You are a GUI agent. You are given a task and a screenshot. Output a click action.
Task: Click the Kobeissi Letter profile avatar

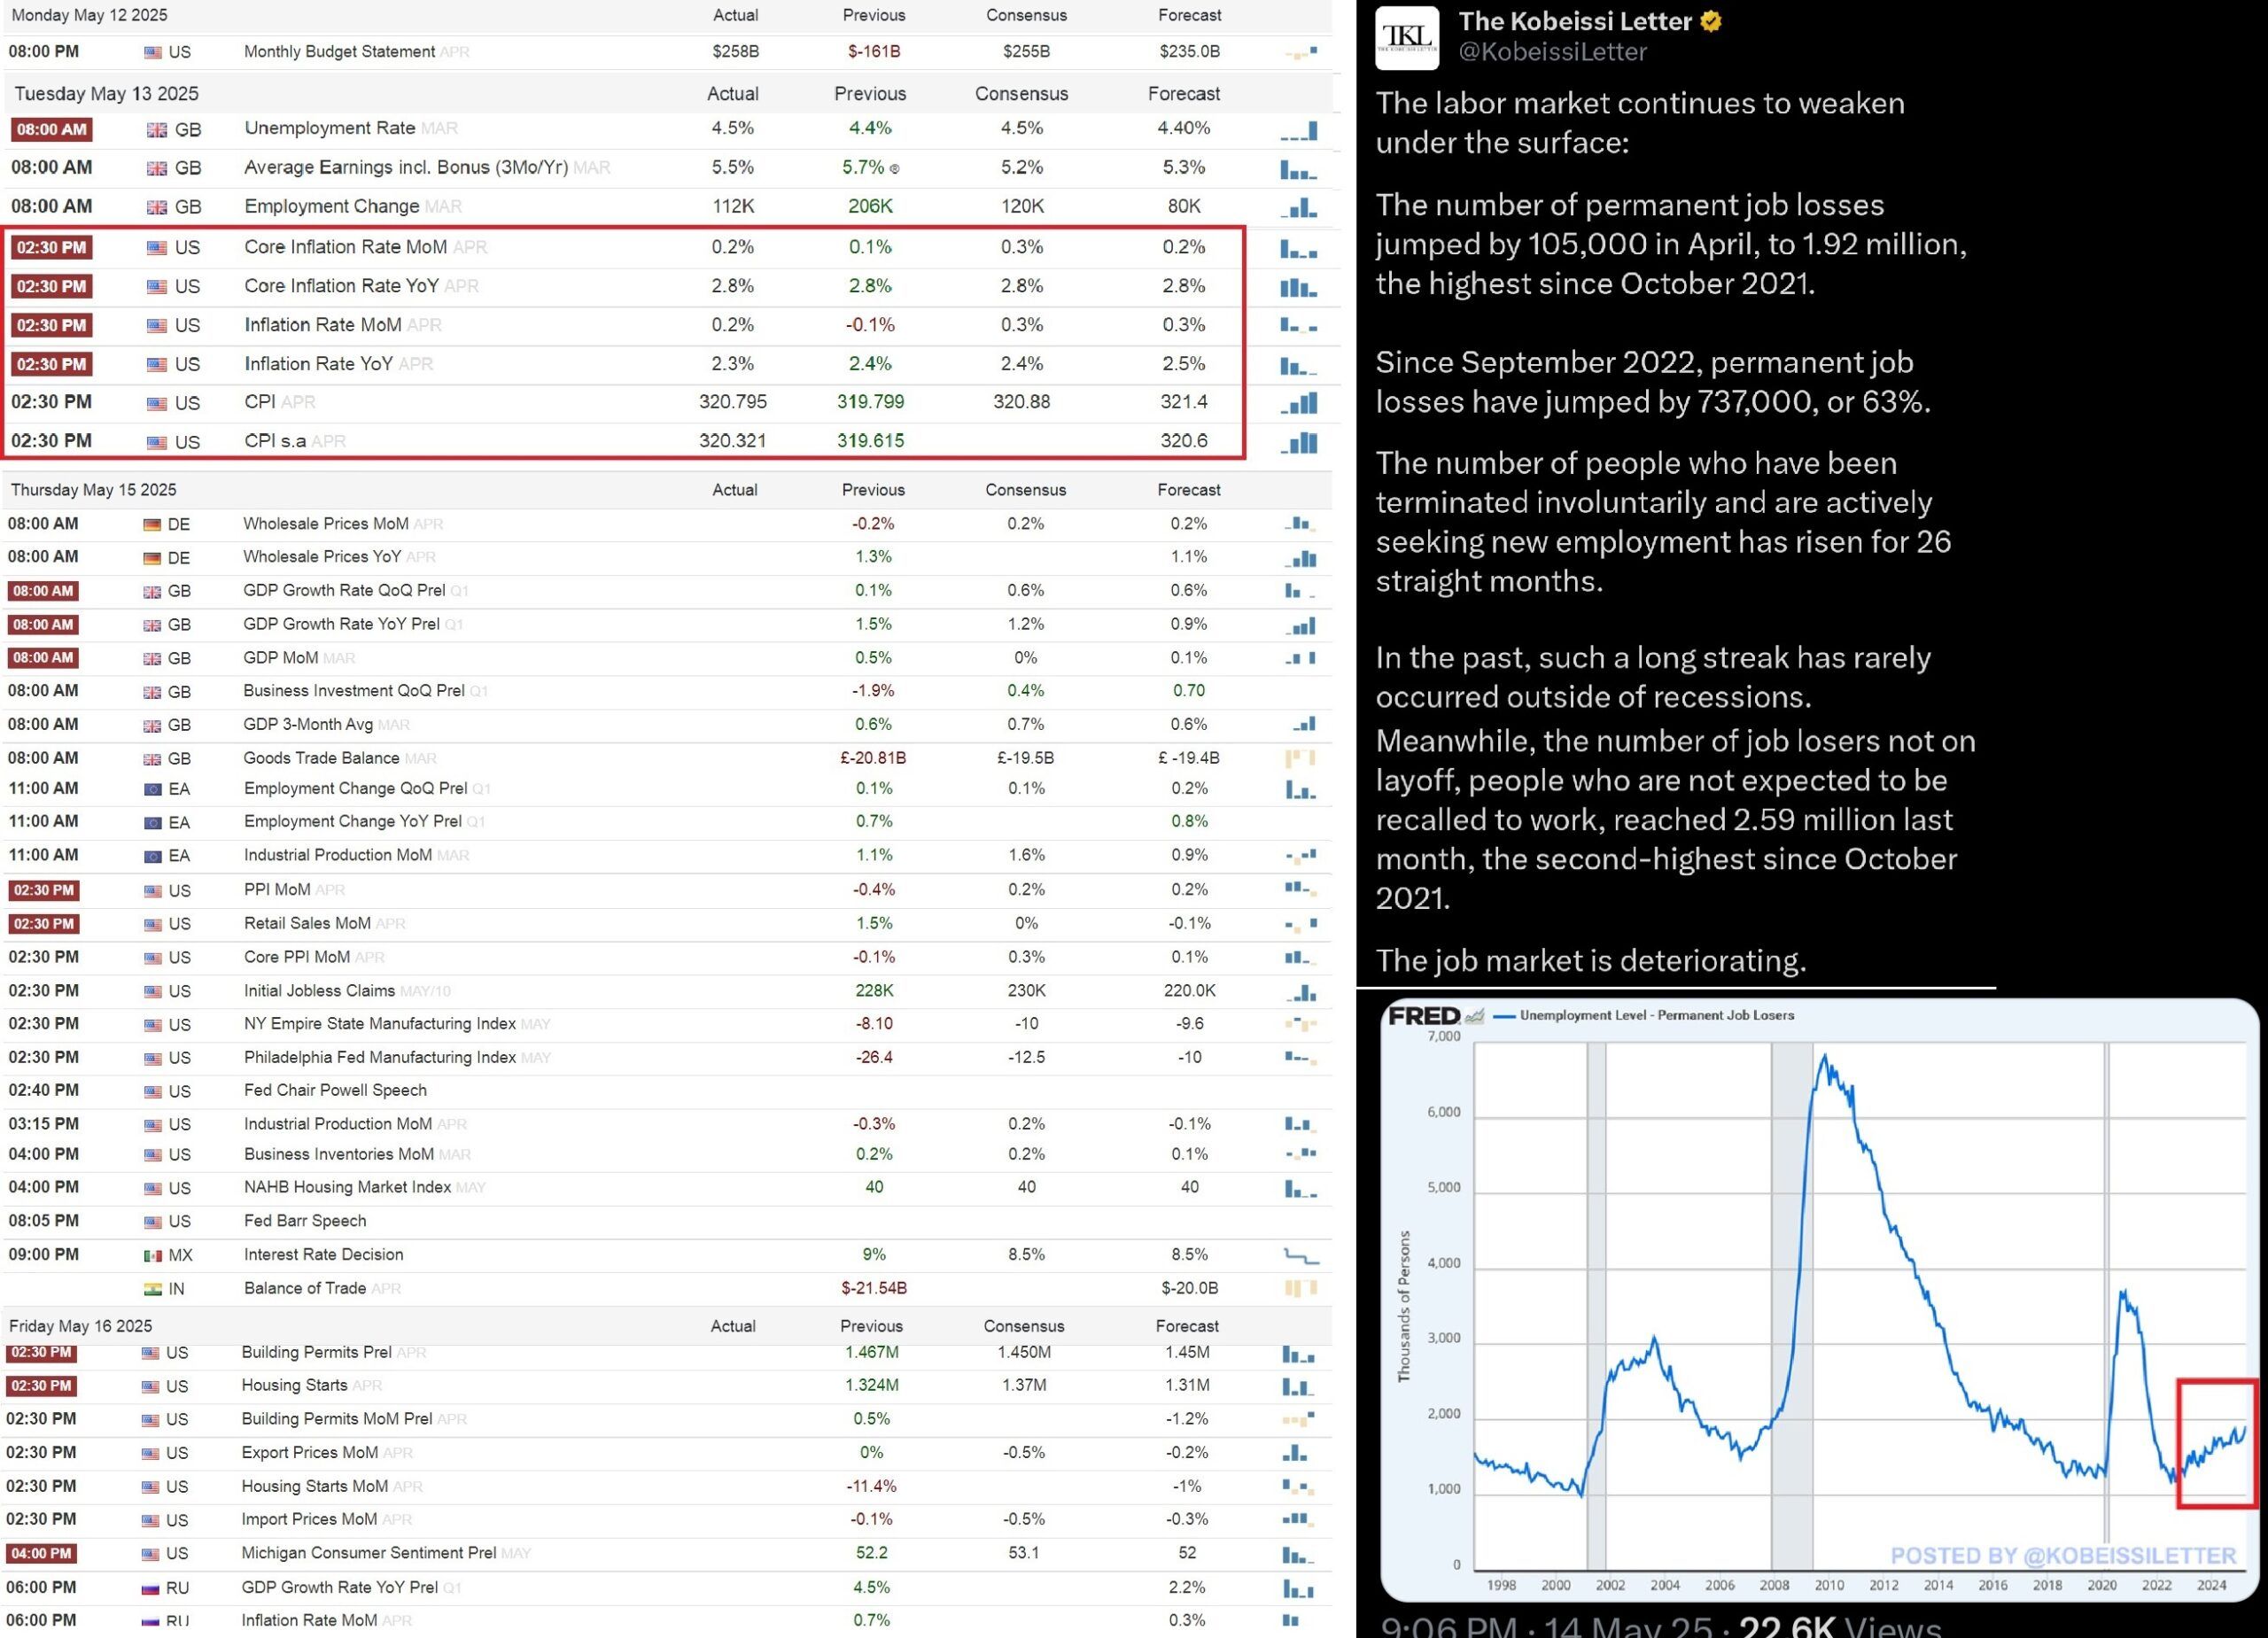point(1407,38)
